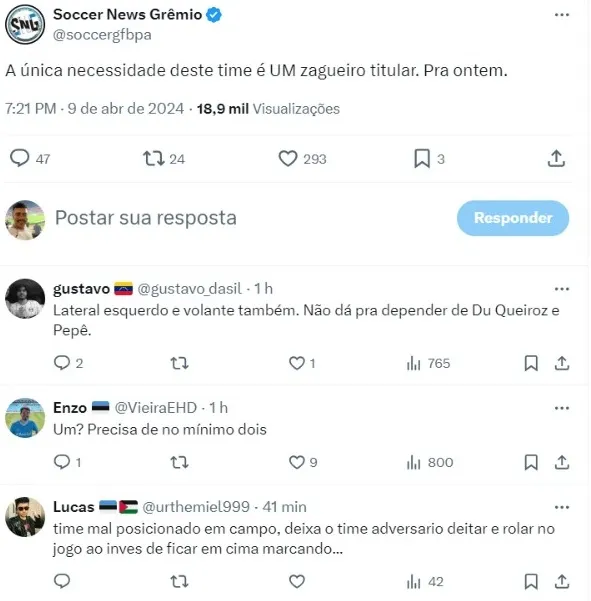591x601 pixels.
Task: Repost the main tweet with 24 reposts
Action: tap(154, 158)
